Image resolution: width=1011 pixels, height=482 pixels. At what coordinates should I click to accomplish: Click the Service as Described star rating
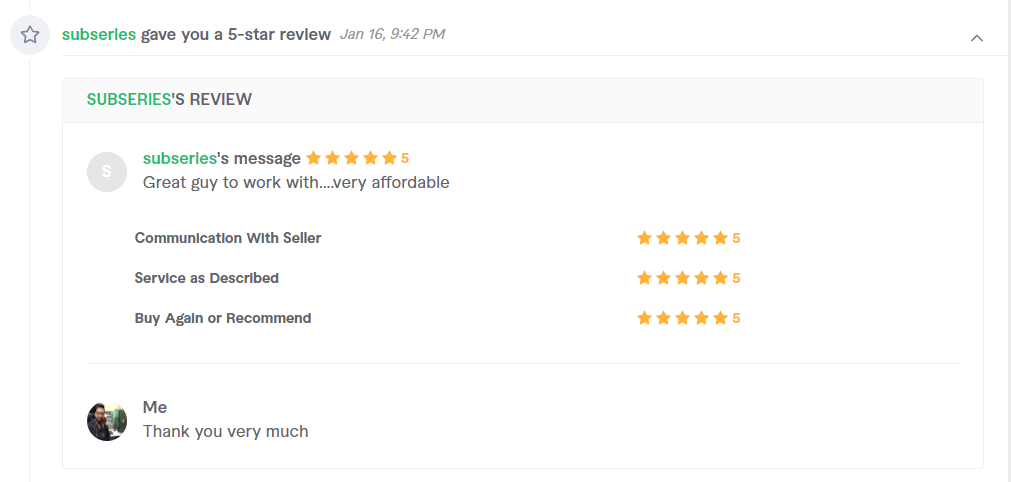pos(689,278)
